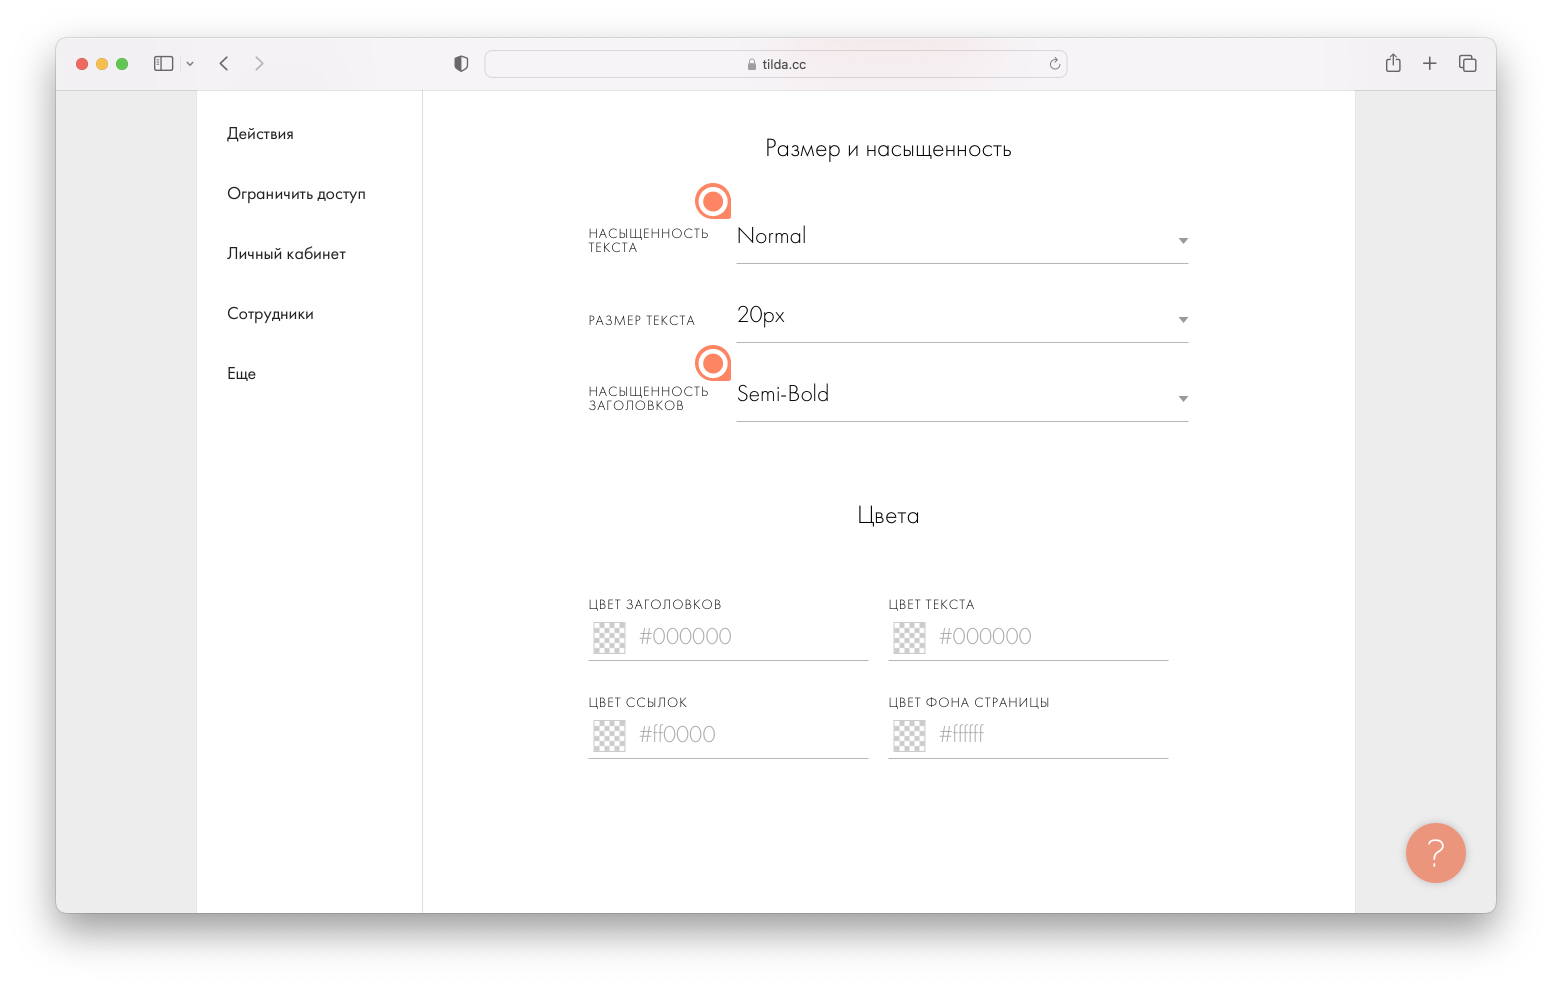Viewport: 1552px width, 987px height.
Task: Open a new tab with plus icon
Action: click(1430, 64)
